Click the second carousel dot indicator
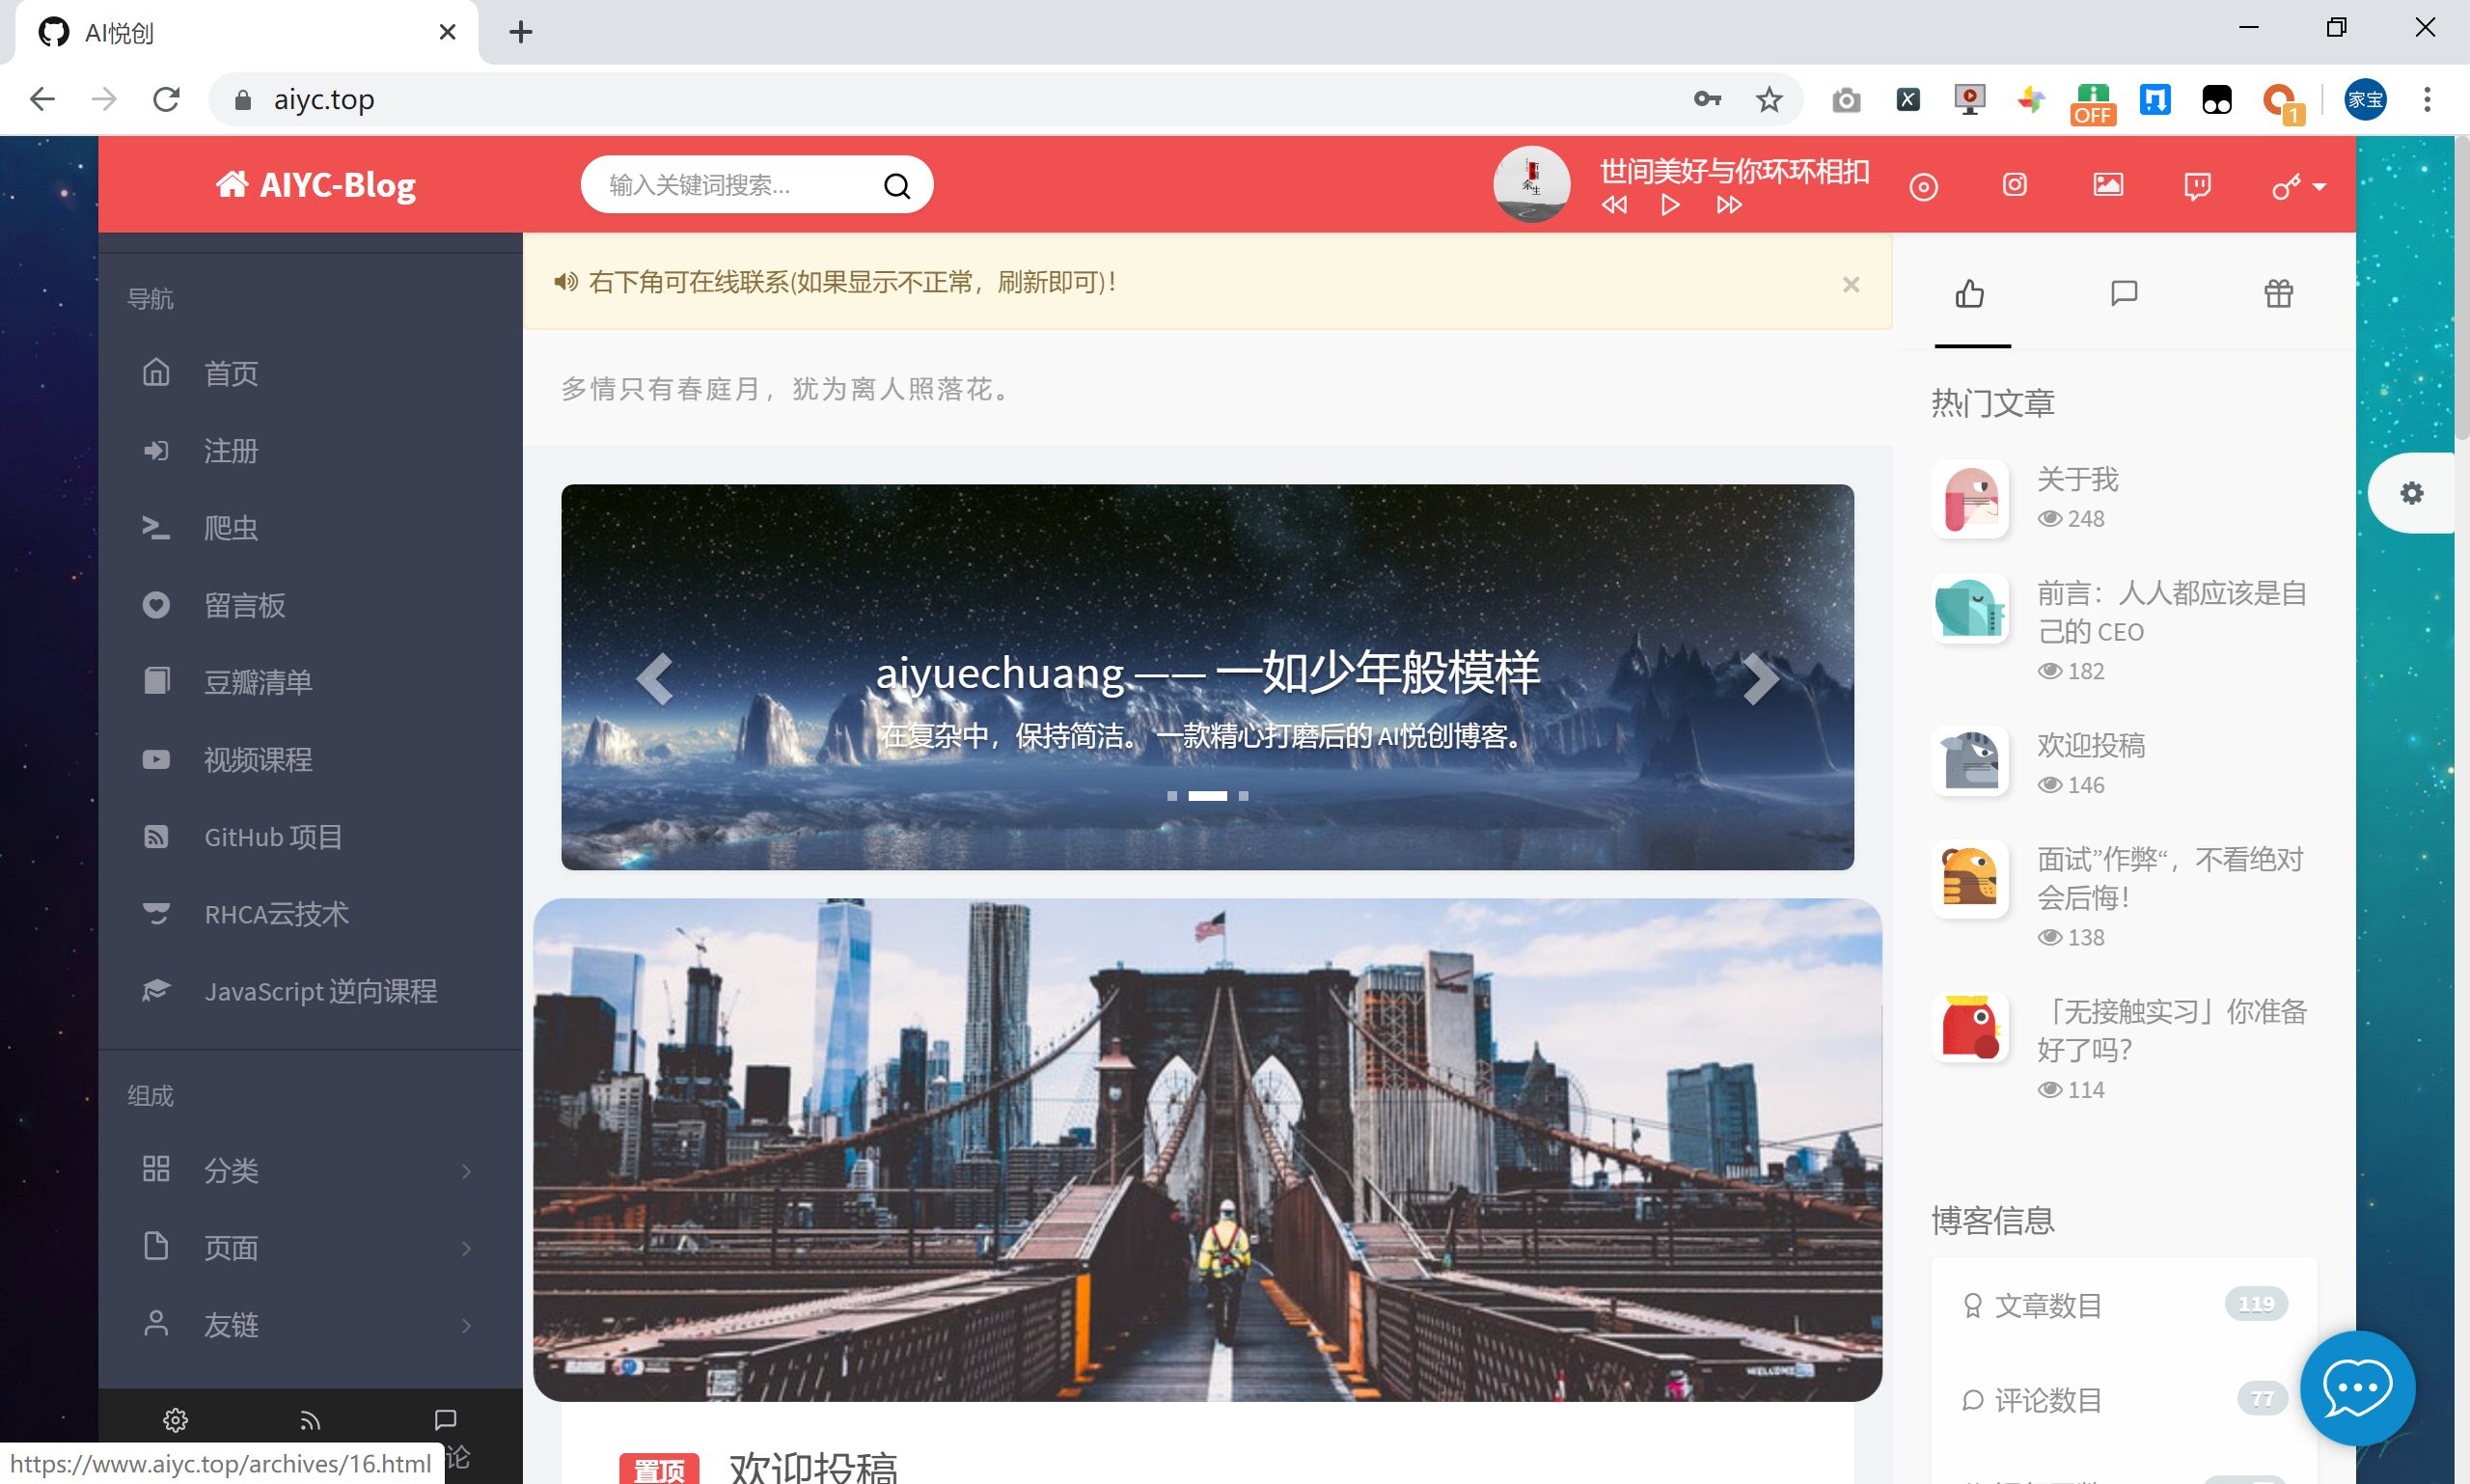 pos(1207,796)
